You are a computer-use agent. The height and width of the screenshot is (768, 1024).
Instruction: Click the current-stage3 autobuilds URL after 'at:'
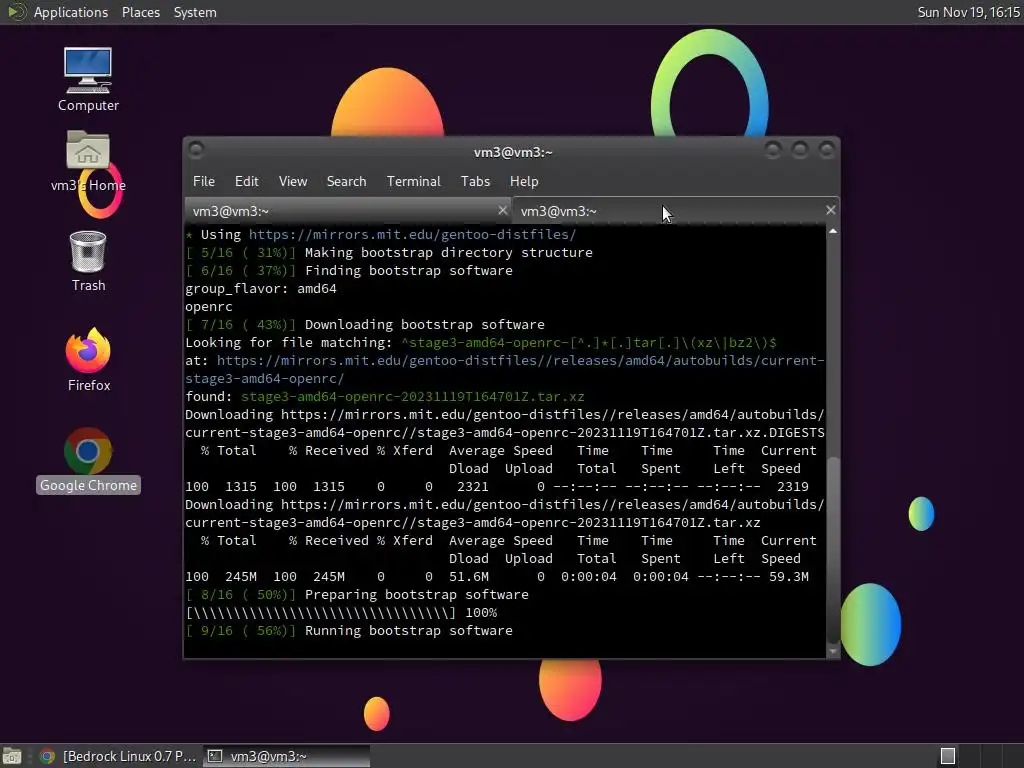pyautogui.click(x=505, y=370)
